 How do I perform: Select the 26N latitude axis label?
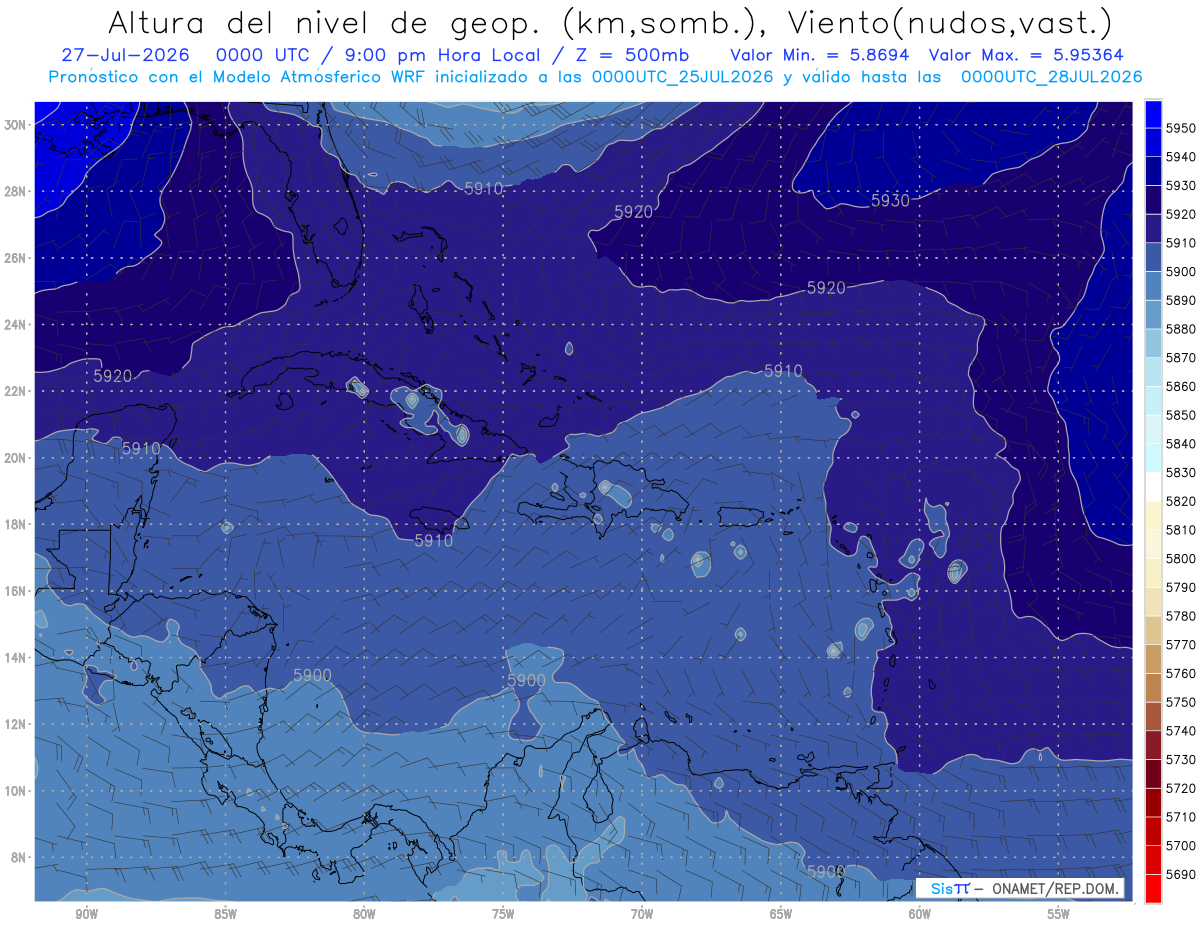click(x=17, y=258)
